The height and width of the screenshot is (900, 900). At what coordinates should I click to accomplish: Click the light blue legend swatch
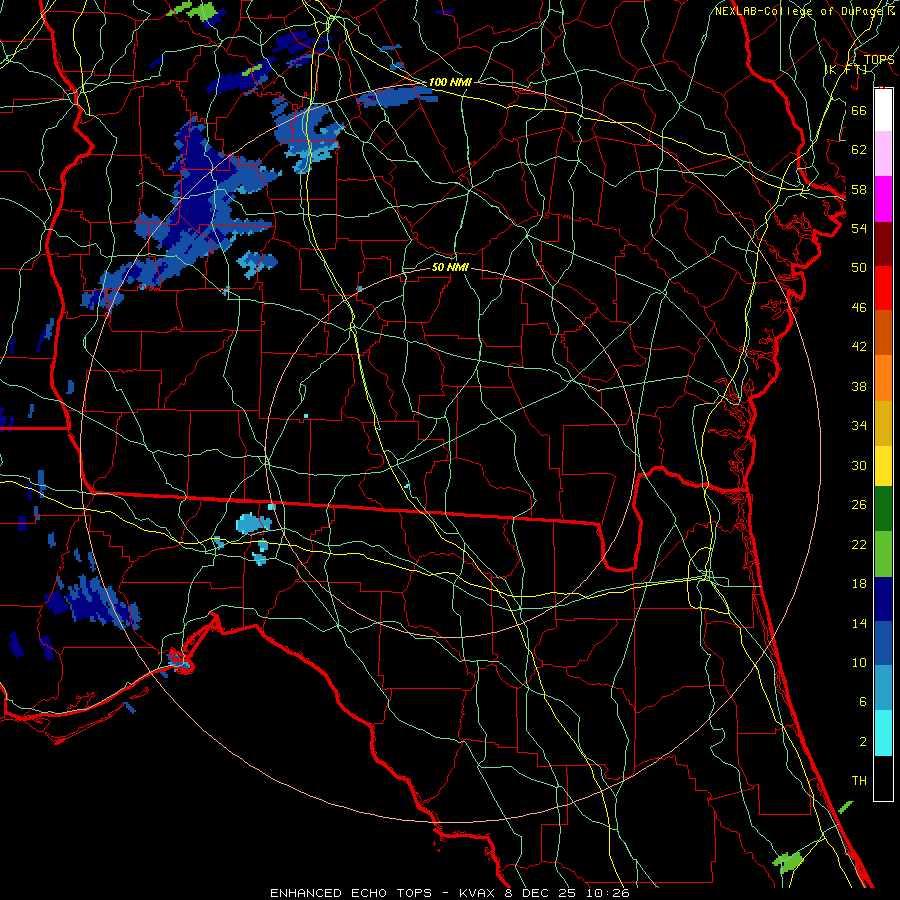point(883,688)
